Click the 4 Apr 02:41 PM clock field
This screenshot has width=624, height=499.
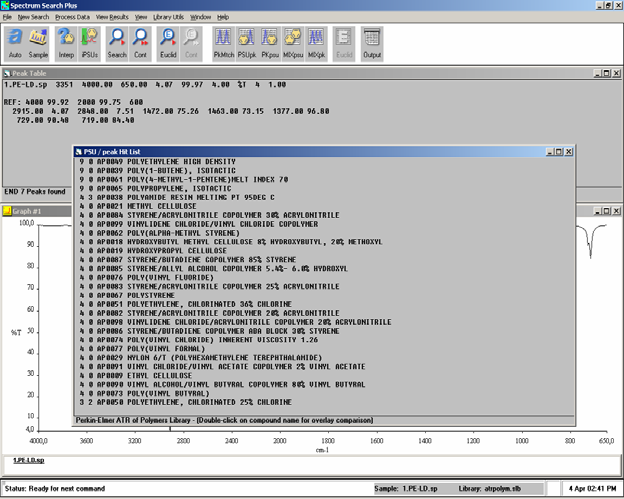pyautogui.click(x=592, y=488)
